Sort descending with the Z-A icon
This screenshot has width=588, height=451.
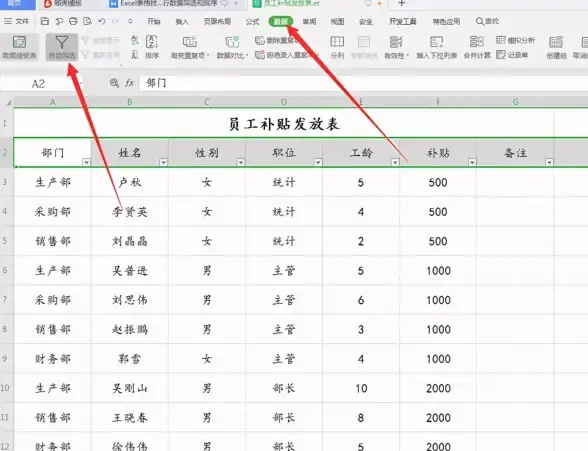tap(135, 55)
